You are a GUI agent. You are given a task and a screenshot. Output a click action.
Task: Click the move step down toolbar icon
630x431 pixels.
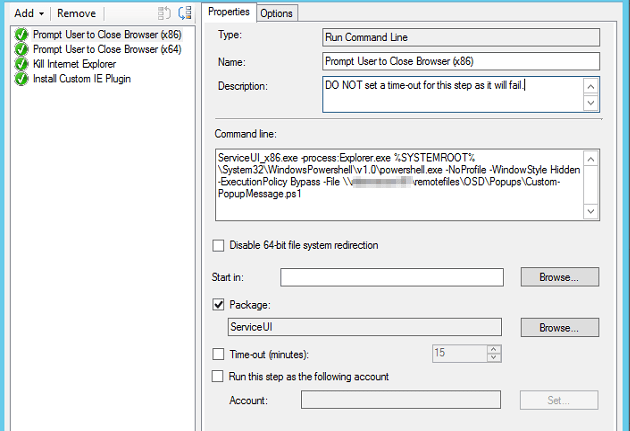(184, 13)
